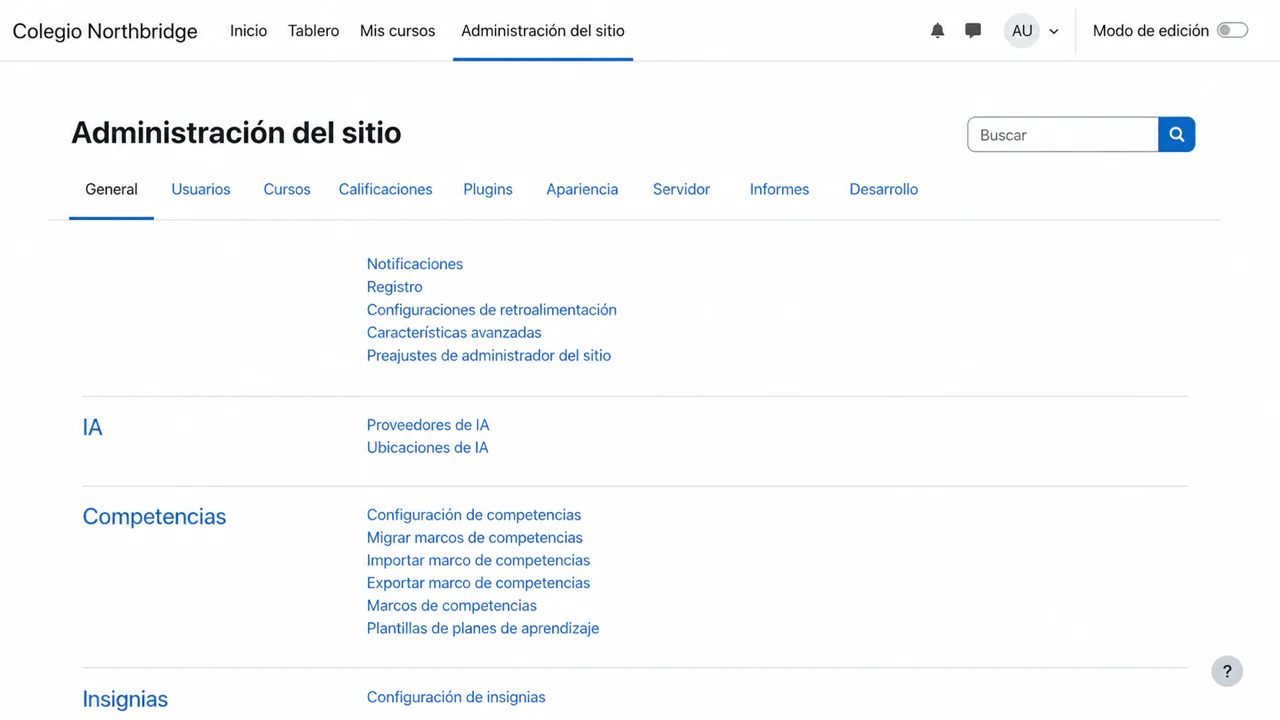
Task: Switch to the Apariencia tab
Action: pos(582,189)
